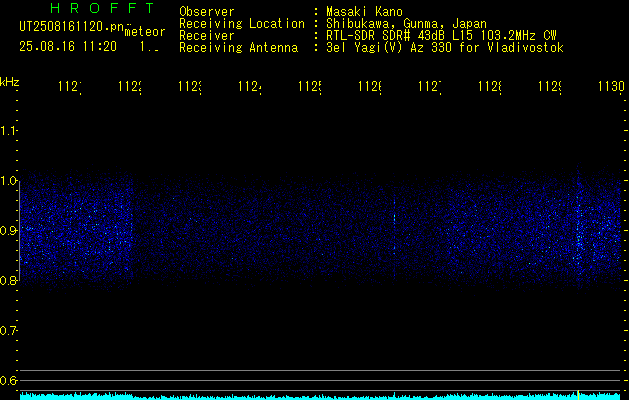
Task: Click the date 25.08.16 11:20 text
Action: click(68, 47)
